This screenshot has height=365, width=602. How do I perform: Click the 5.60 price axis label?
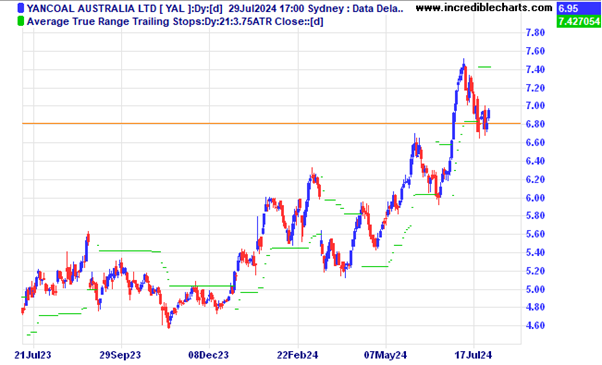535,234
